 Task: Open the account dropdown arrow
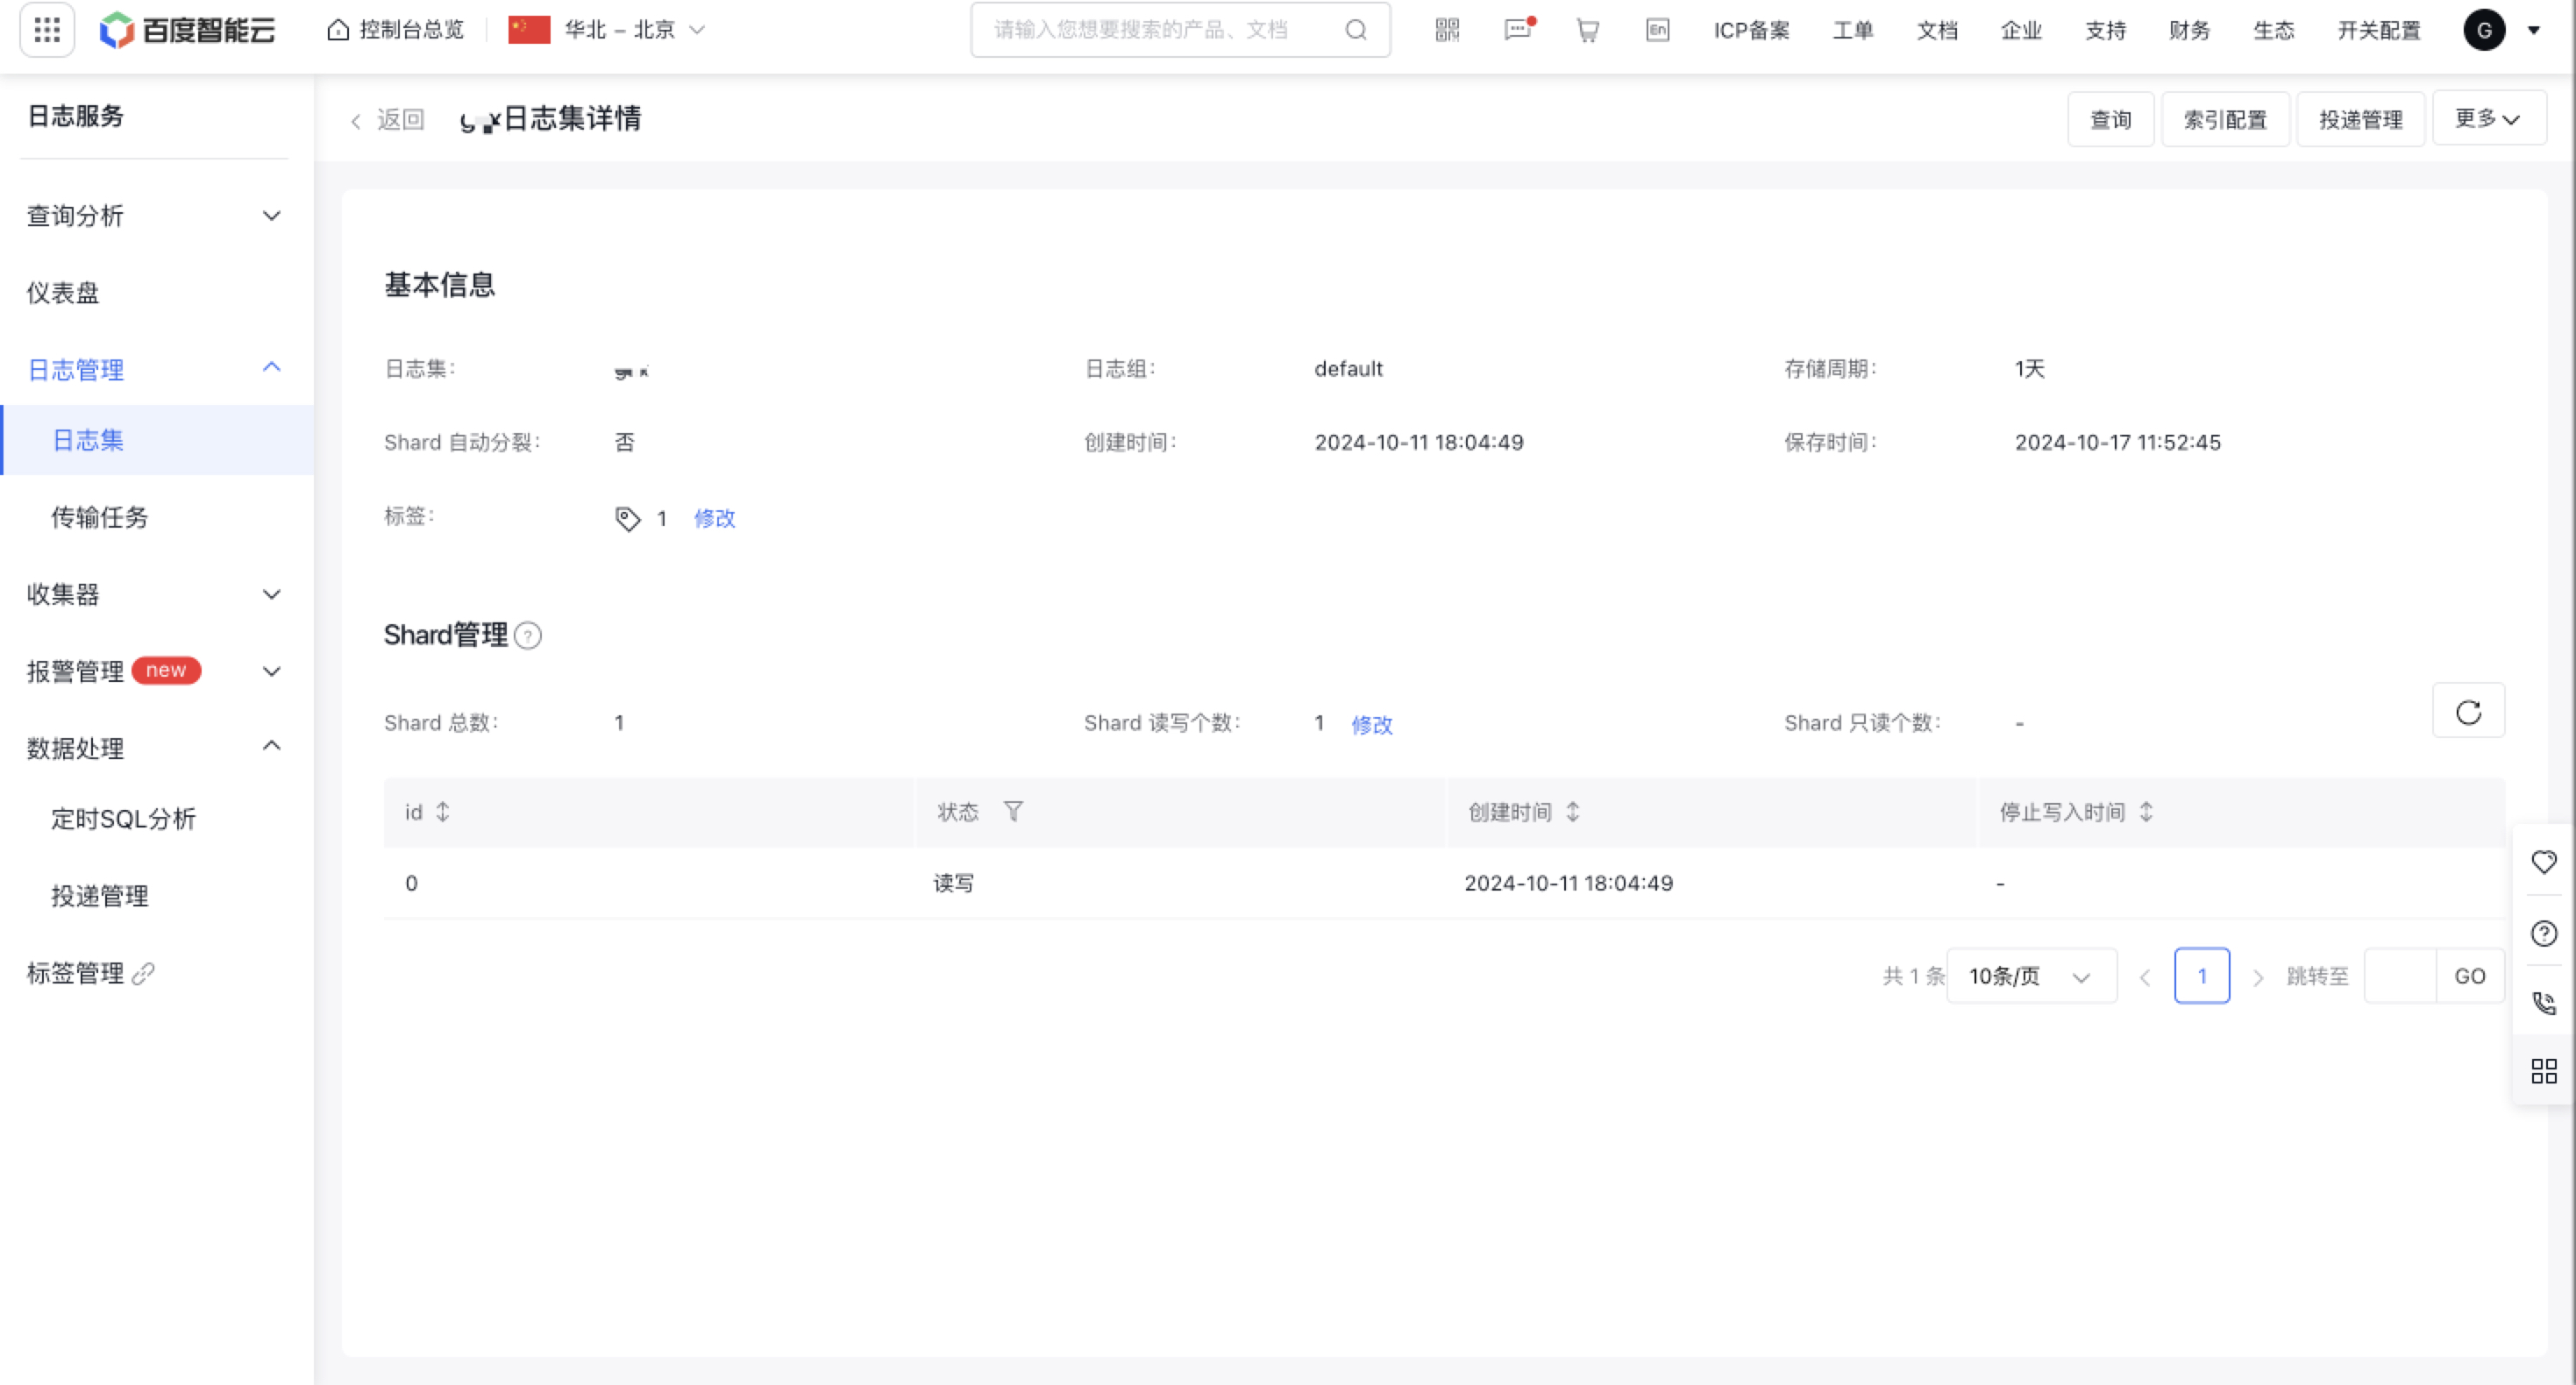tap(2534, 30)
